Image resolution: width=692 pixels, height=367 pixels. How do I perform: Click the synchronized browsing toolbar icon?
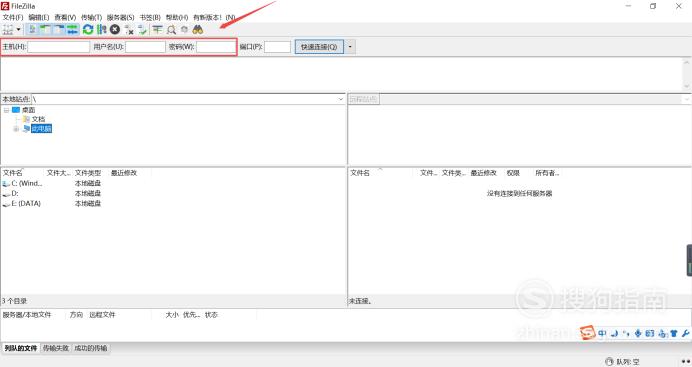point(184,30)
